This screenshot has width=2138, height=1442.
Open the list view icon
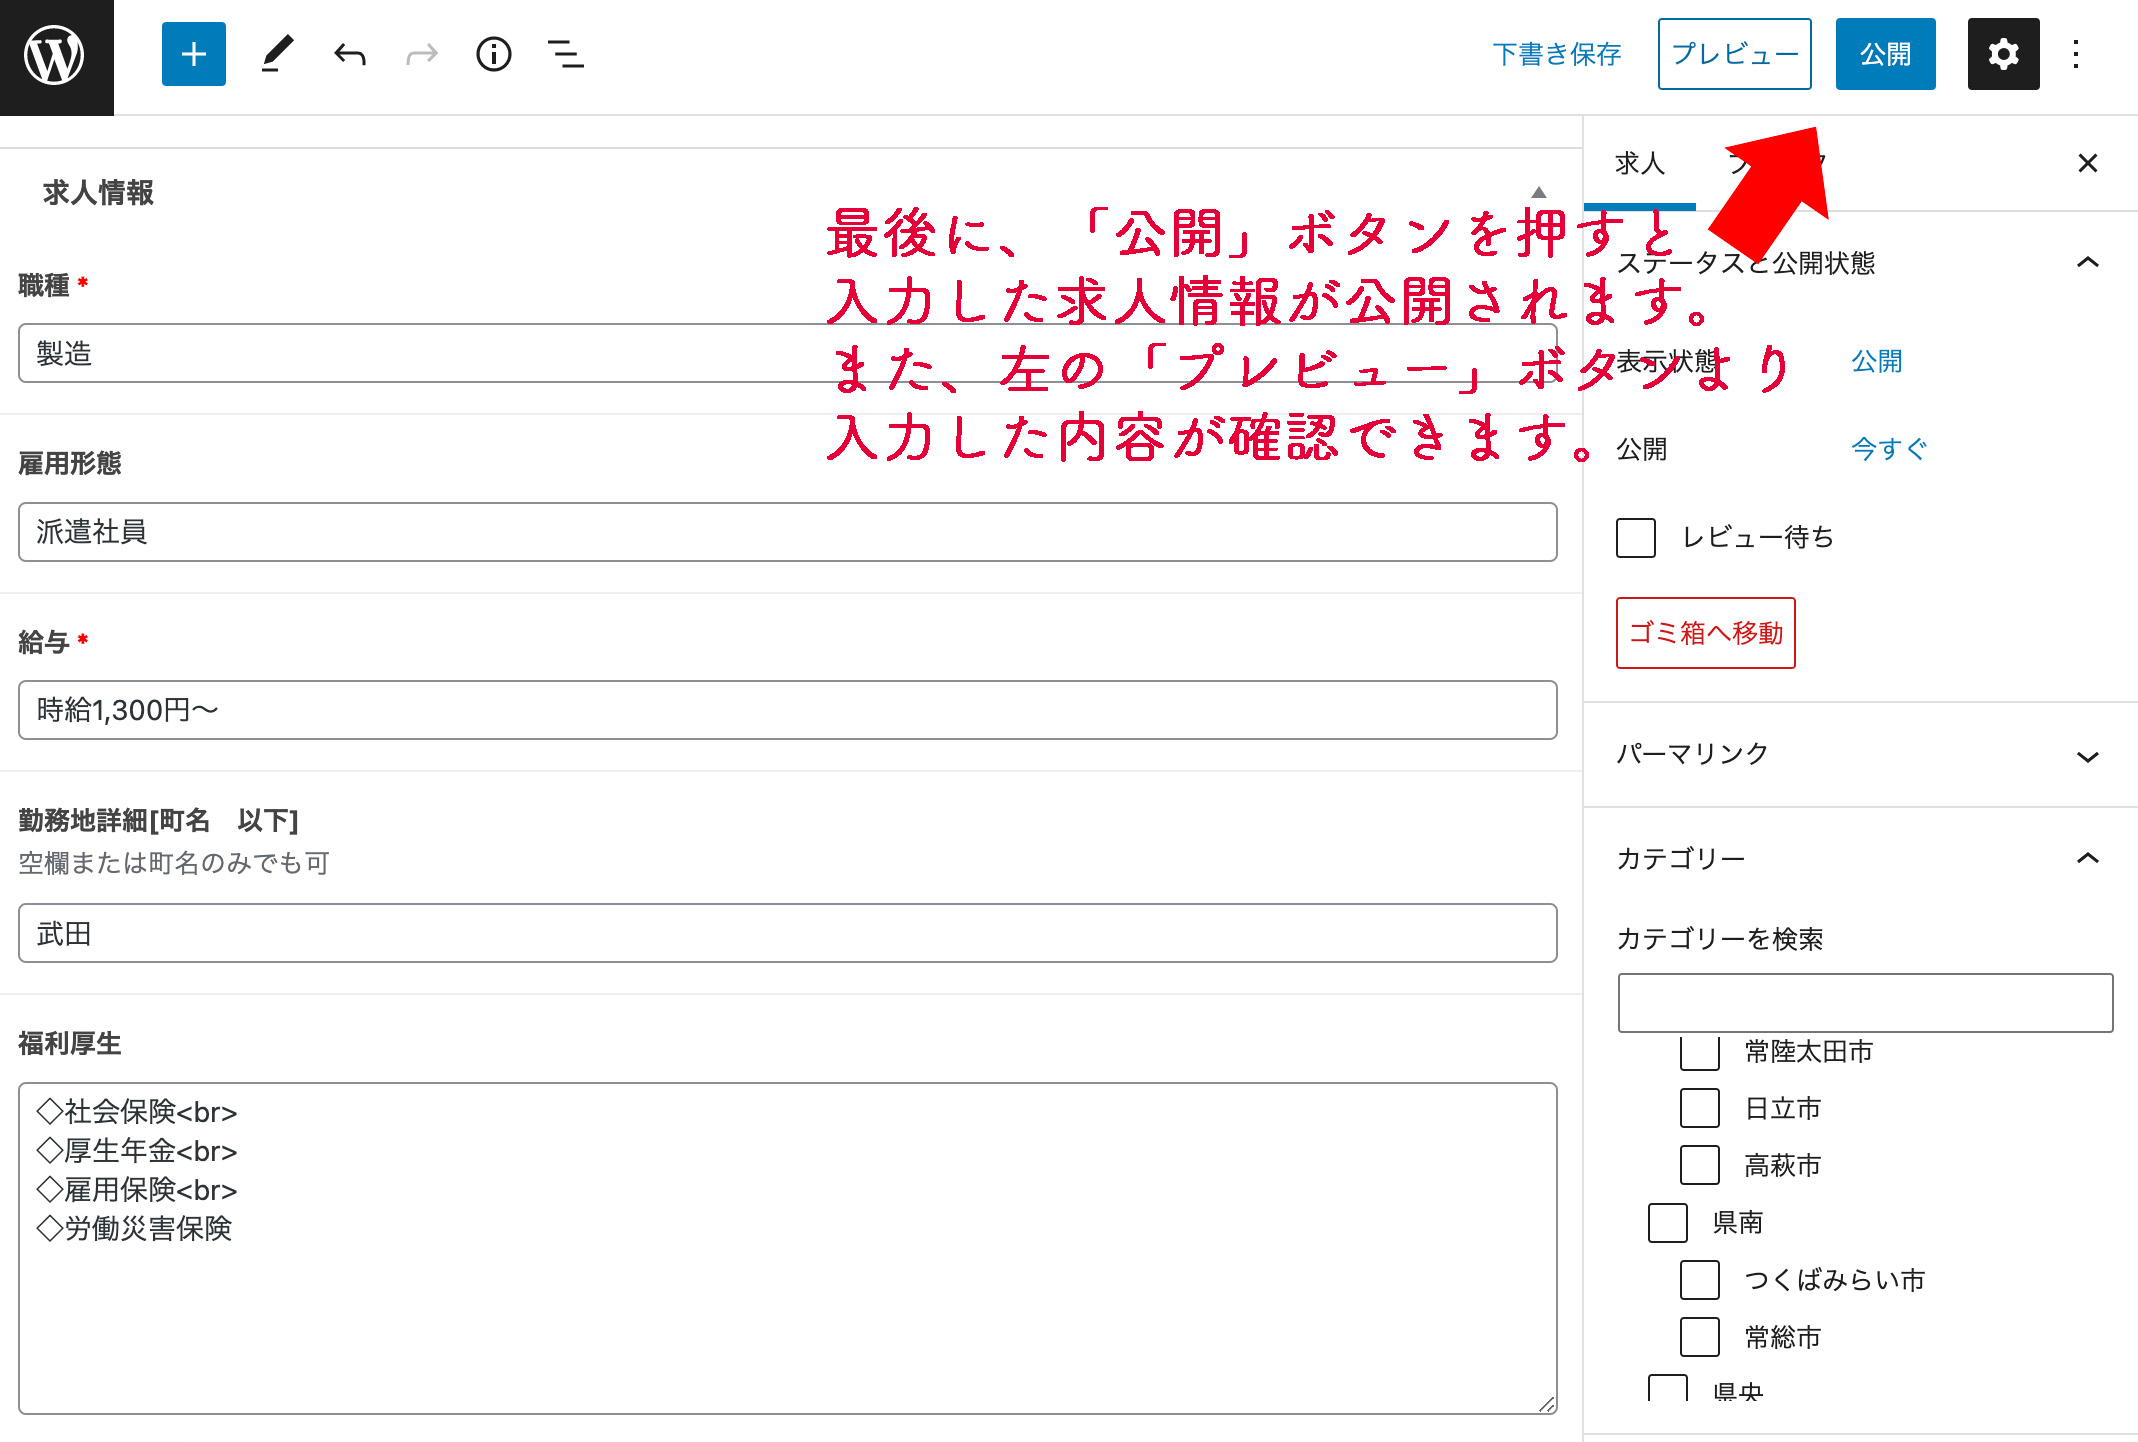(x=565, y=54)
